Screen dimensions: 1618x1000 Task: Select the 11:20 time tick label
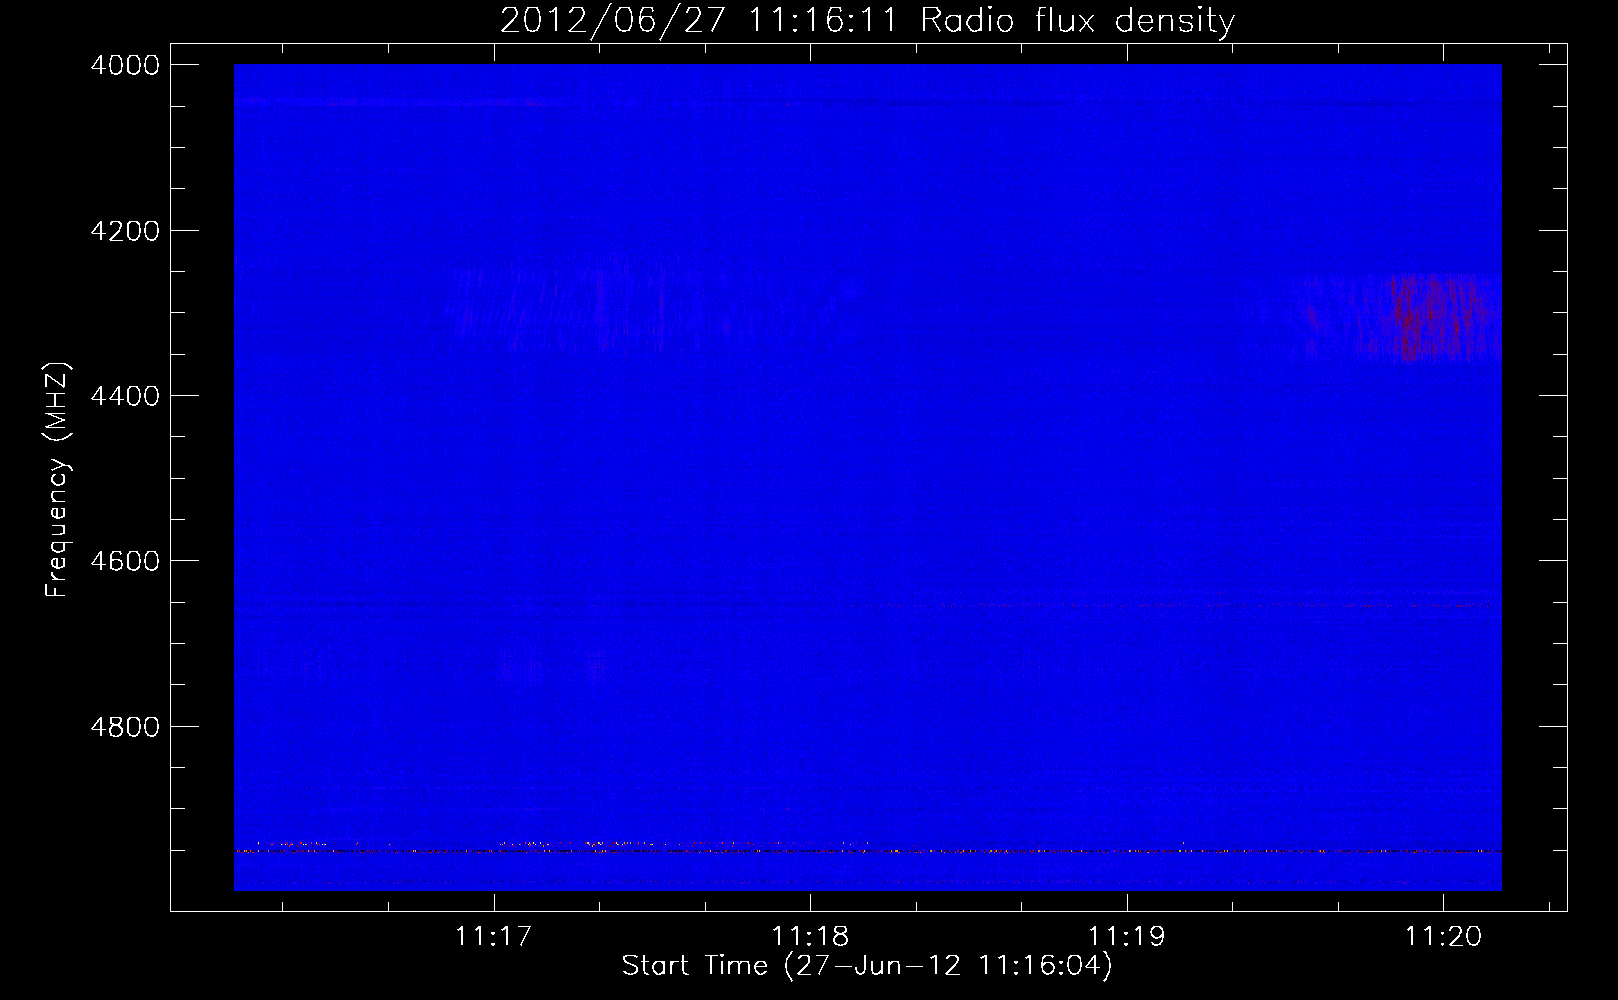[x=1443, y=937]
